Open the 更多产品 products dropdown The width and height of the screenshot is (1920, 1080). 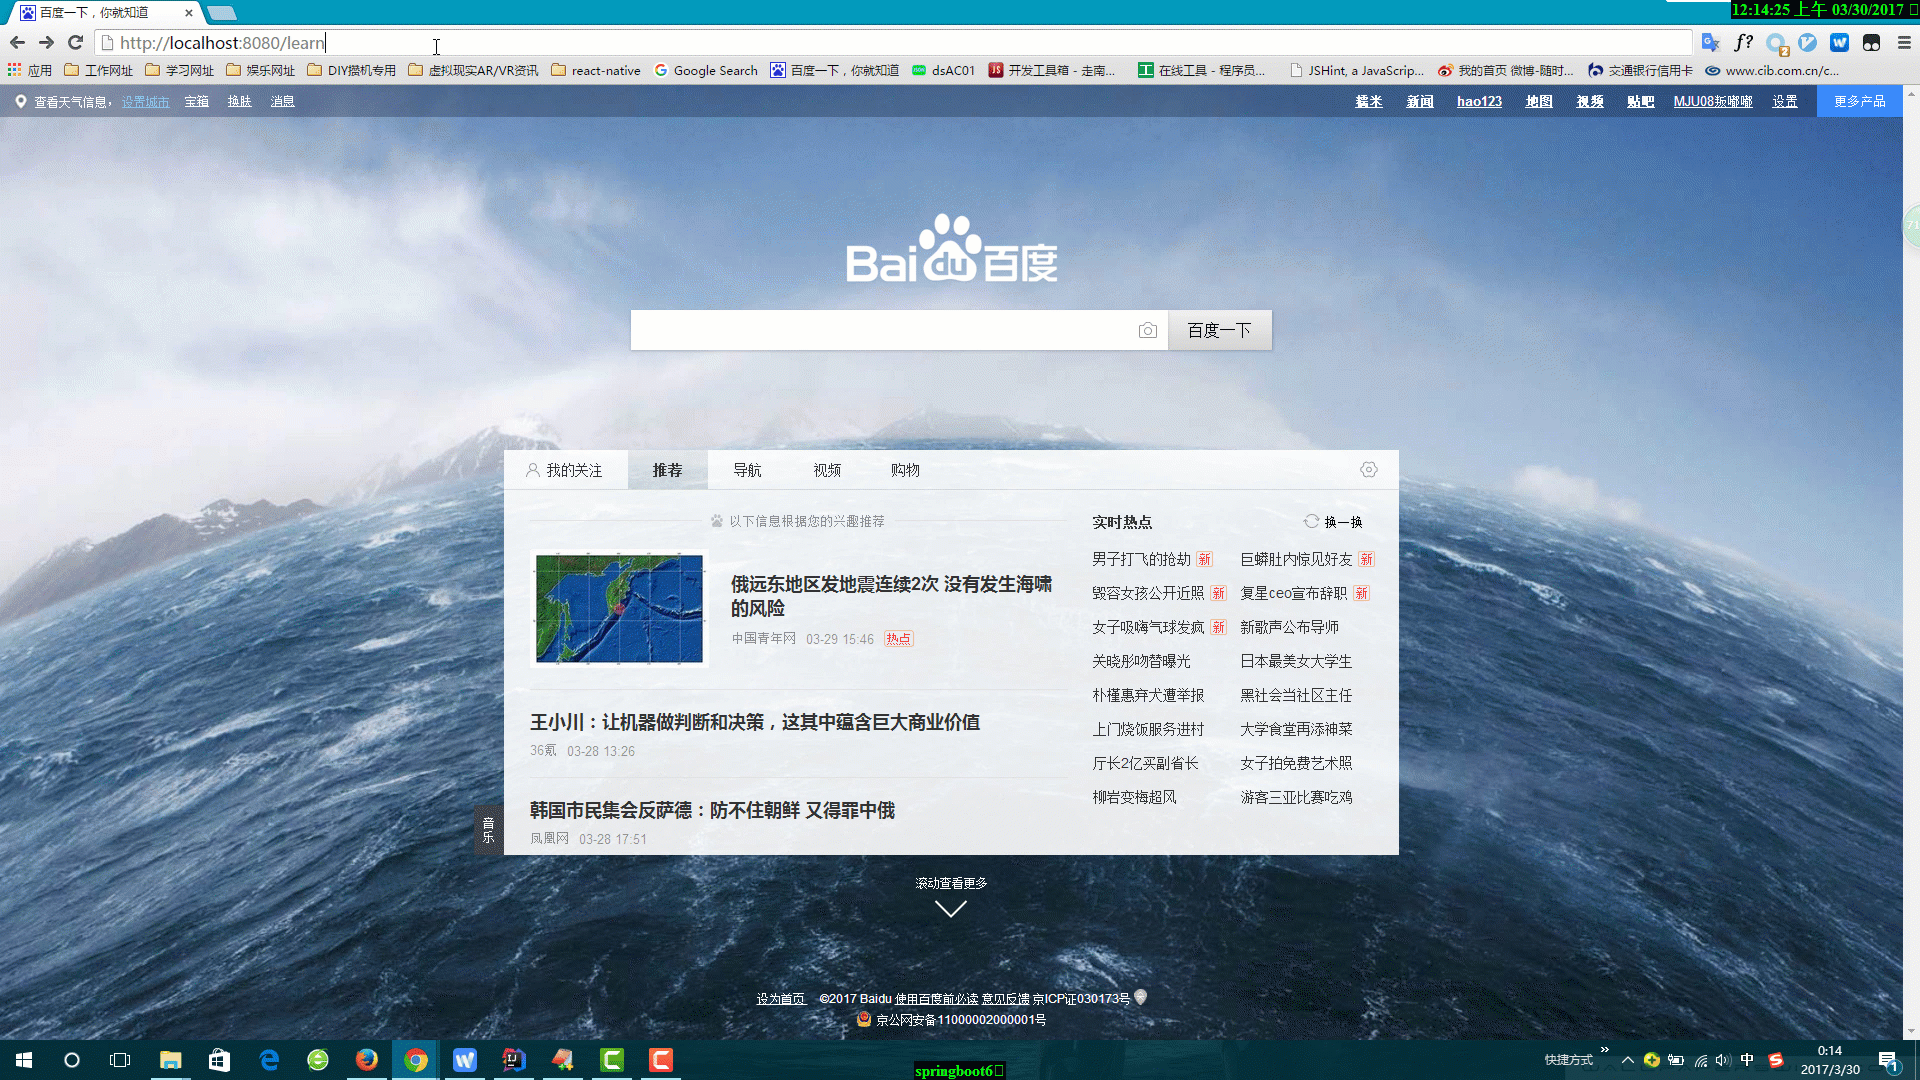point(1859,101)
